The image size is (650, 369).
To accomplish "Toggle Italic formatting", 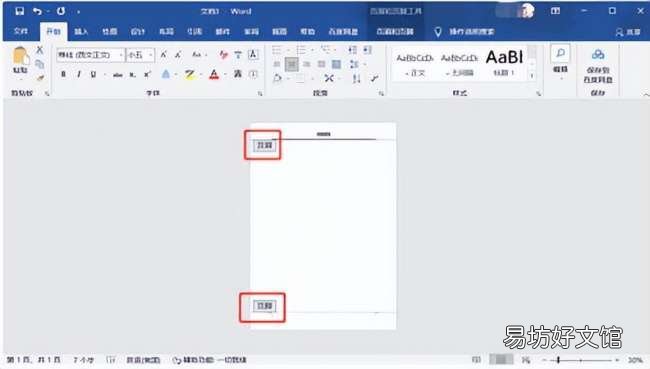I will (x=78, y=74).
